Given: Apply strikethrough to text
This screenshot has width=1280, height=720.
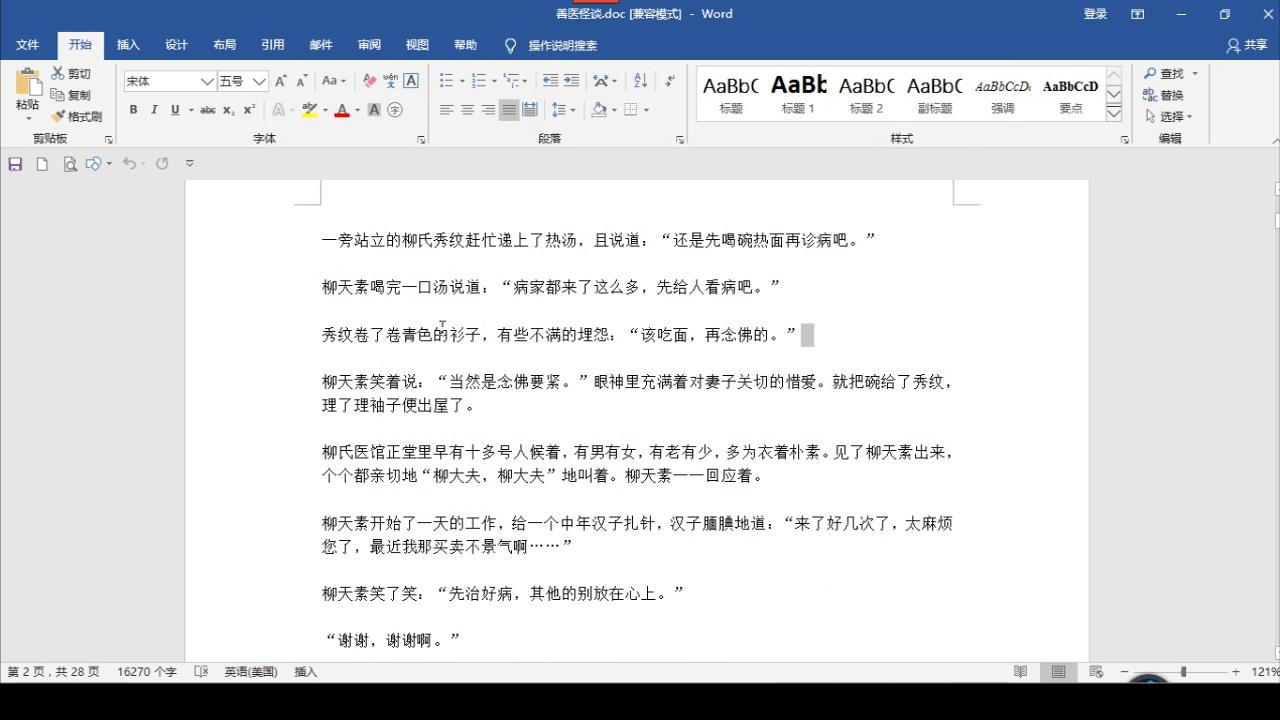Looking at the screenshot, I should coord(206,109).
